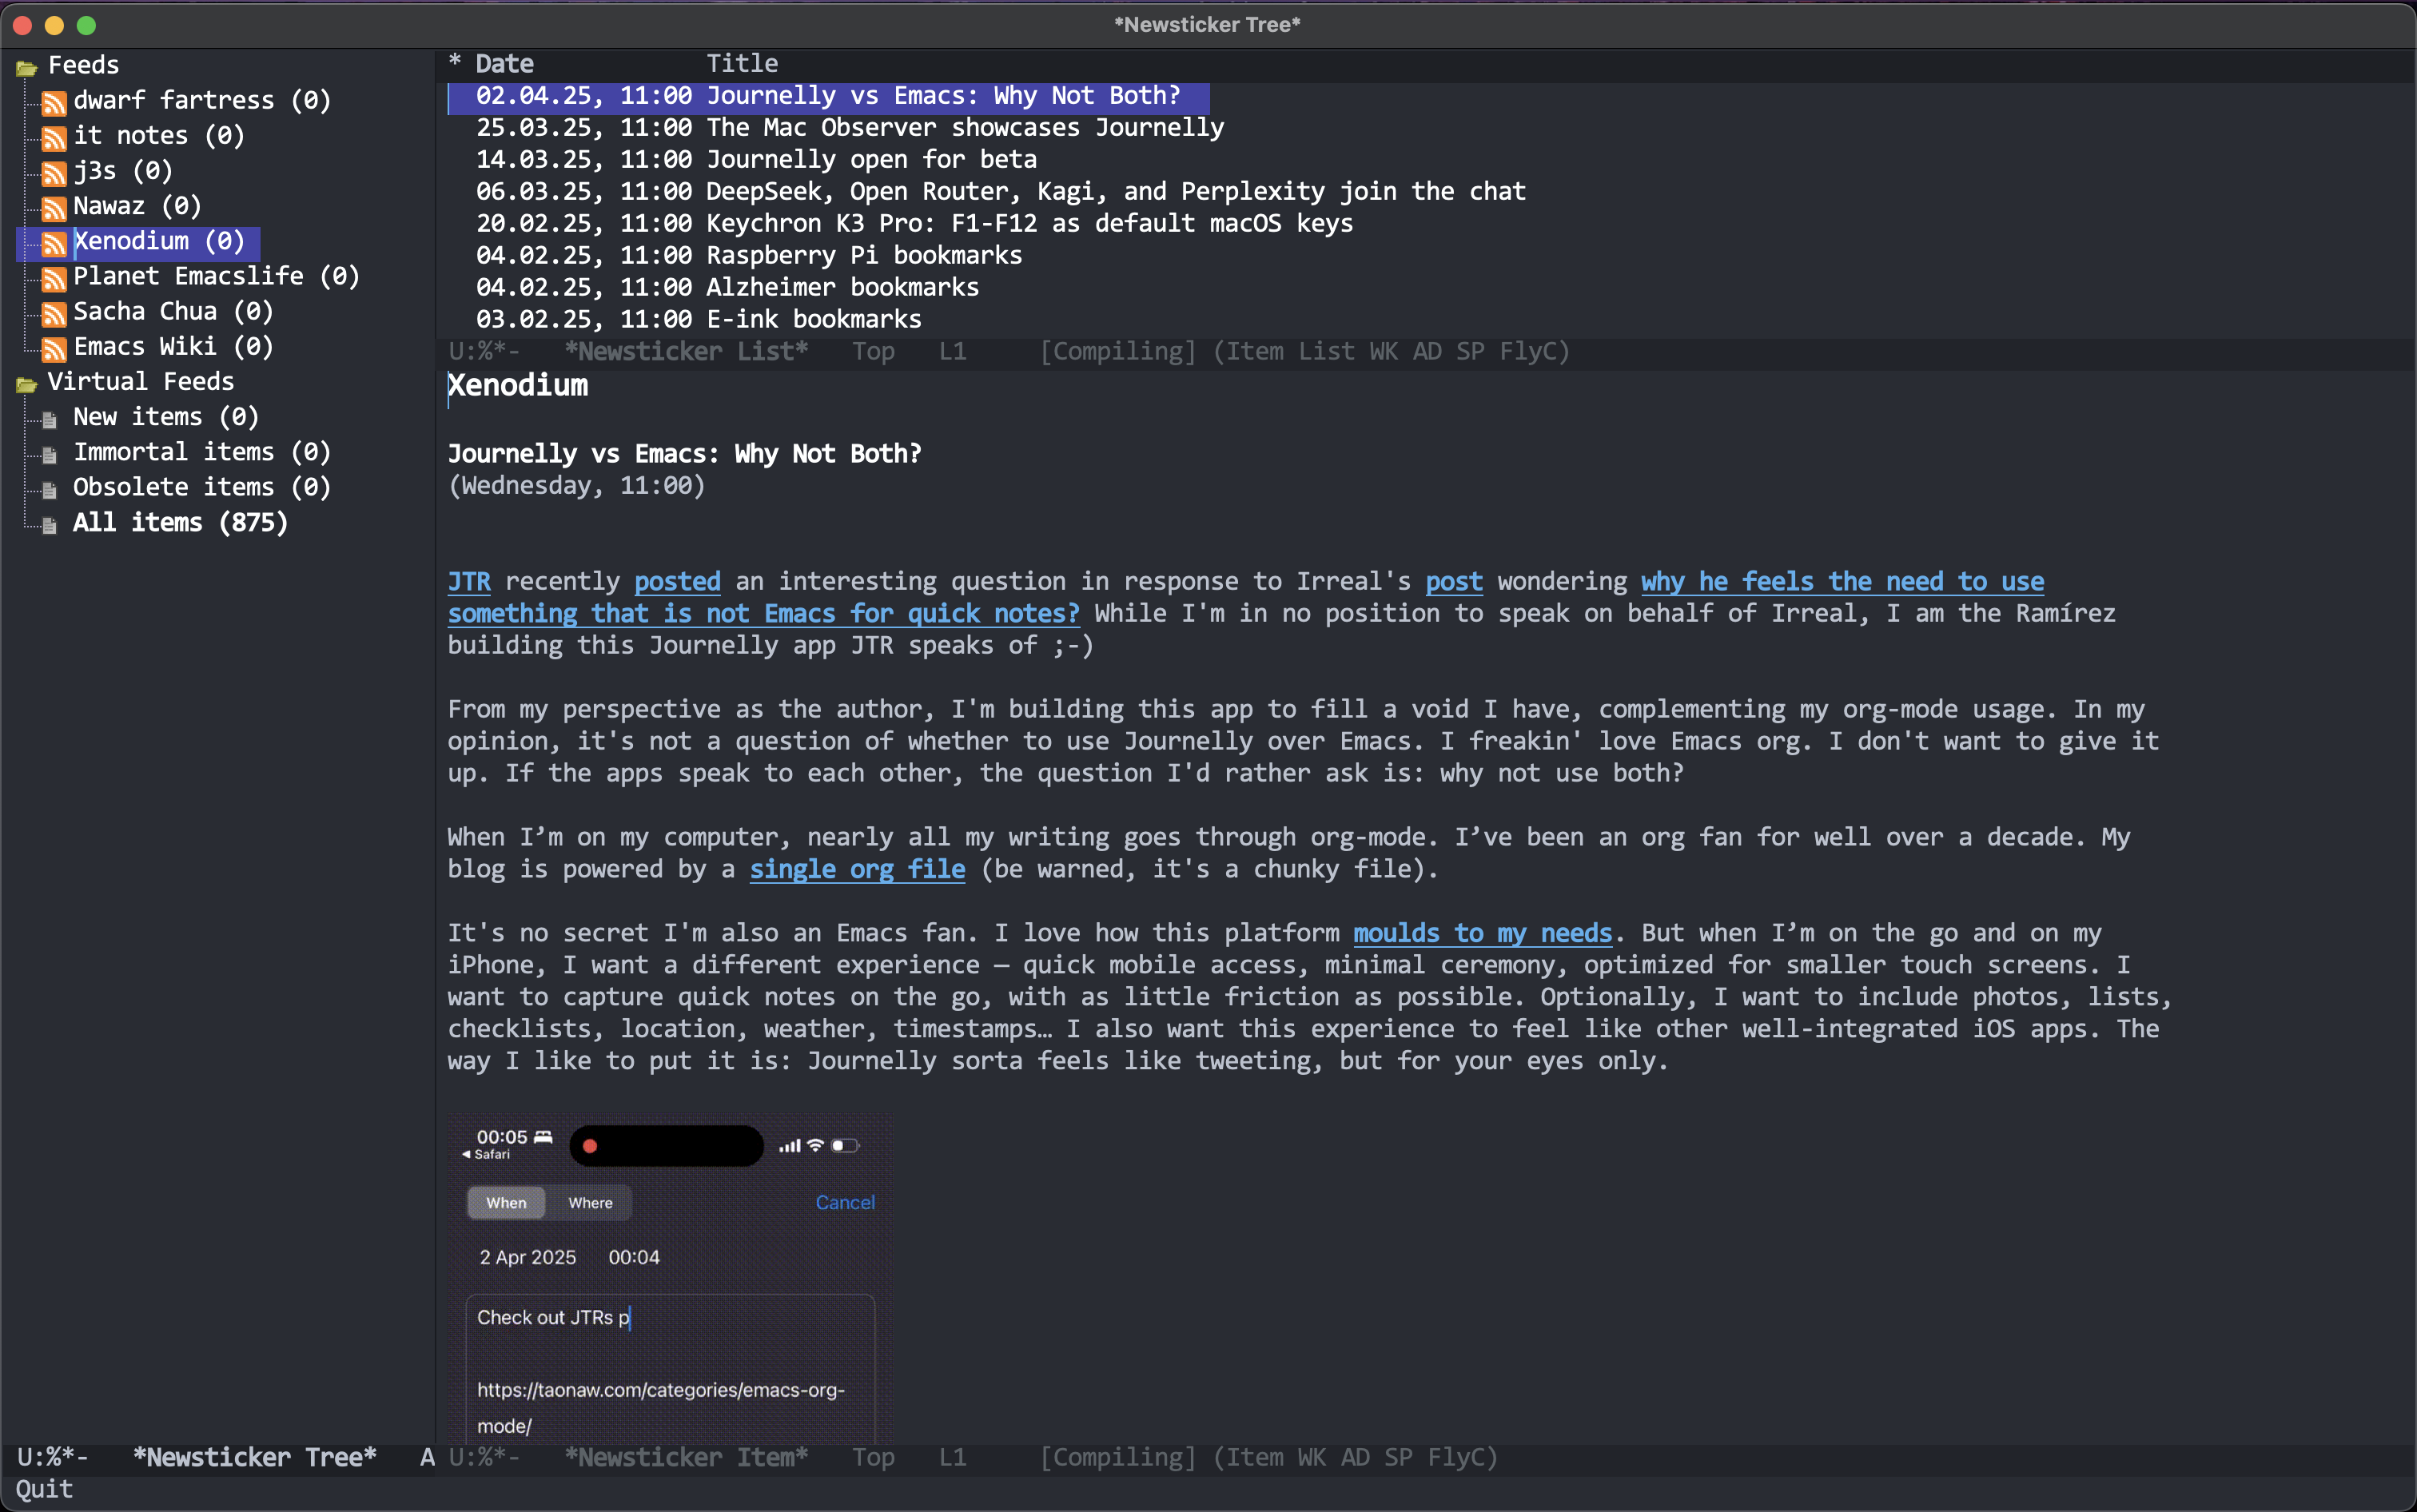The image size is (2417, 1512).
Task: Show All items (875)
Action: click(x=181, y=522)
